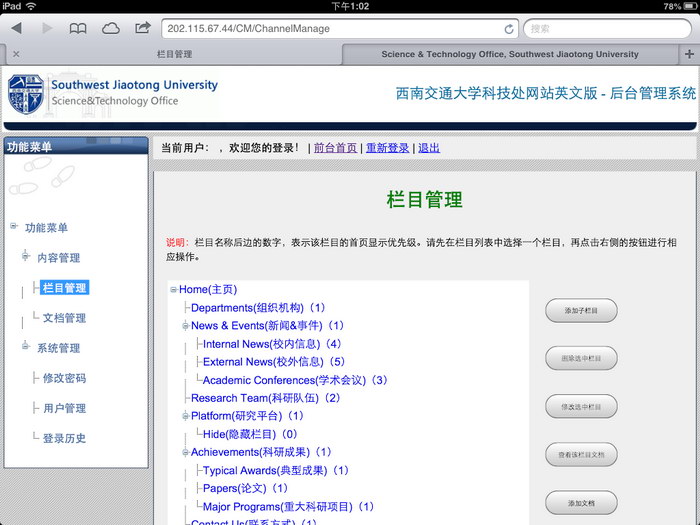The height and width of the screenshot is (525, 700).
Task: Collapse the 功能菜单 root tree node
Action: point(14,226)
